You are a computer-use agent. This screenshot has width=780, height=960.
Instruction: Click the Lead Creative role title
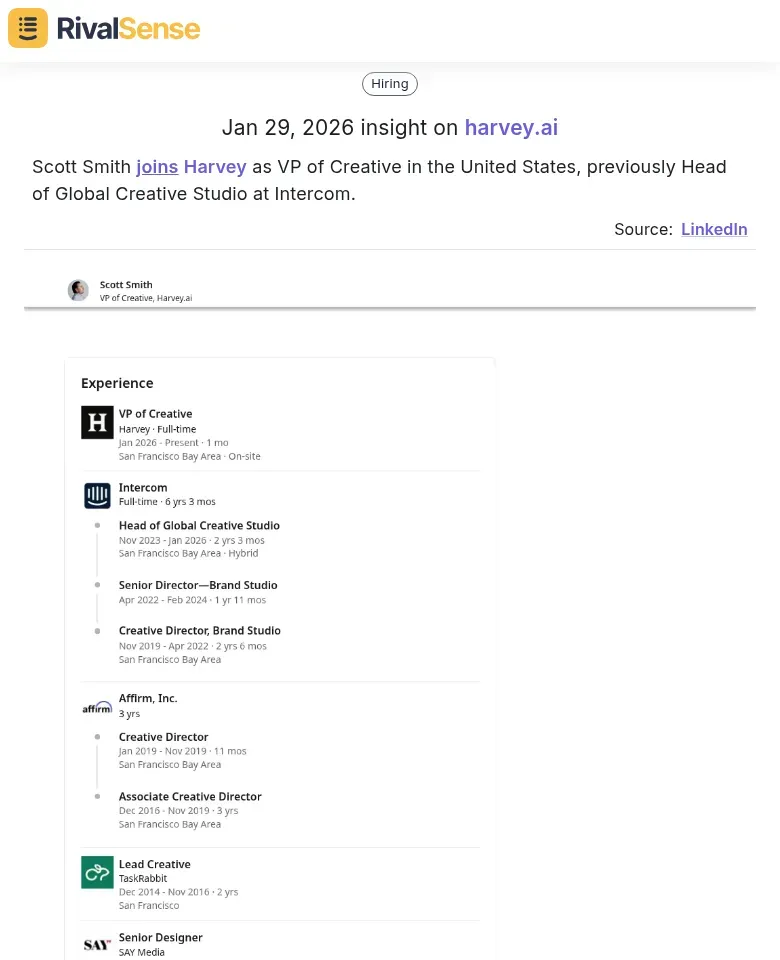[154, 864]
